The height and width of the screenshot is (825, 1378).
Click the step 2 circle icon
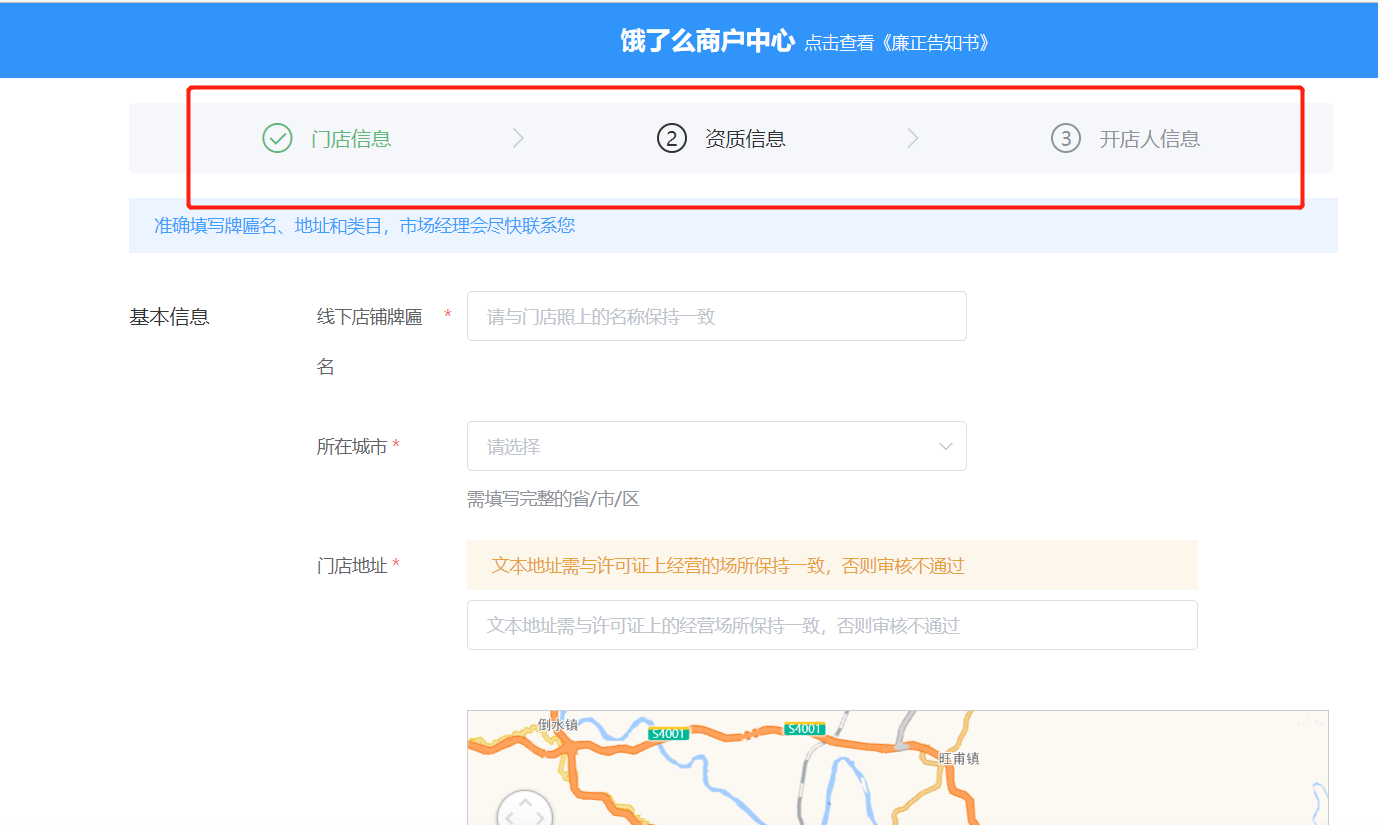672,138
